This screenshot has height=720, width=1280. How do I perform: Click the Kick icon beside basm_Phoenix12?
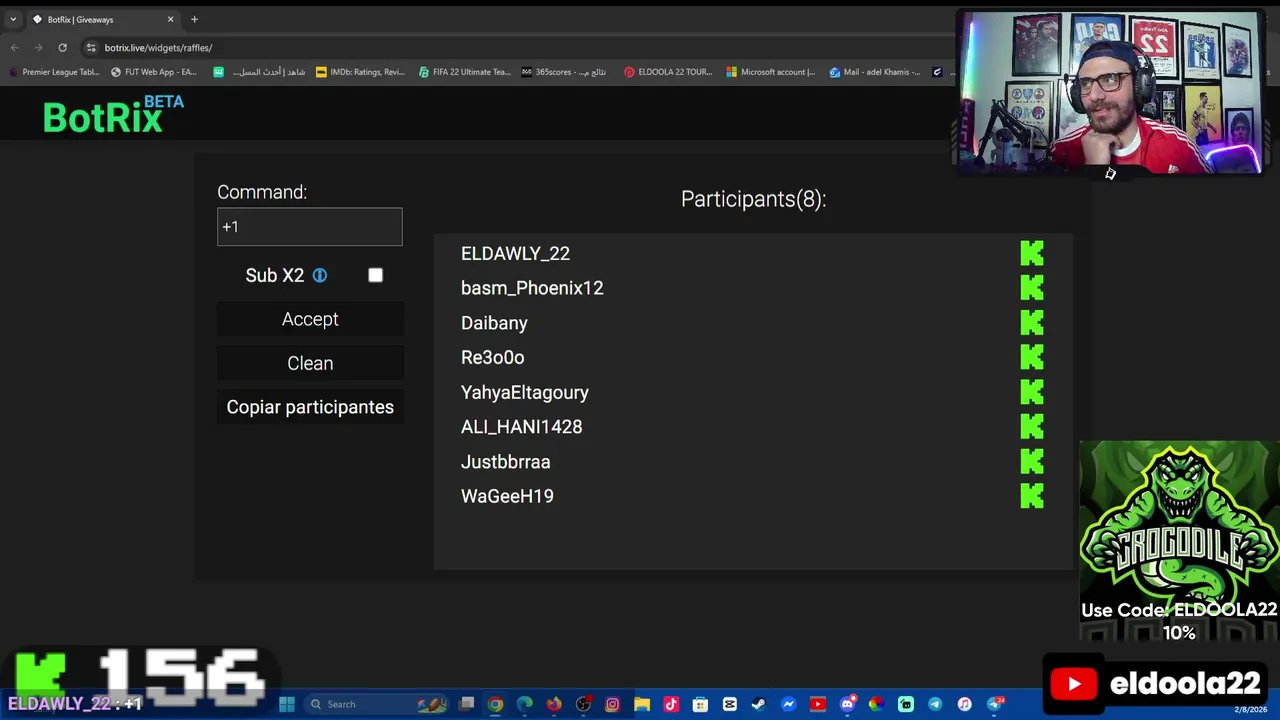click(1032, 288)
